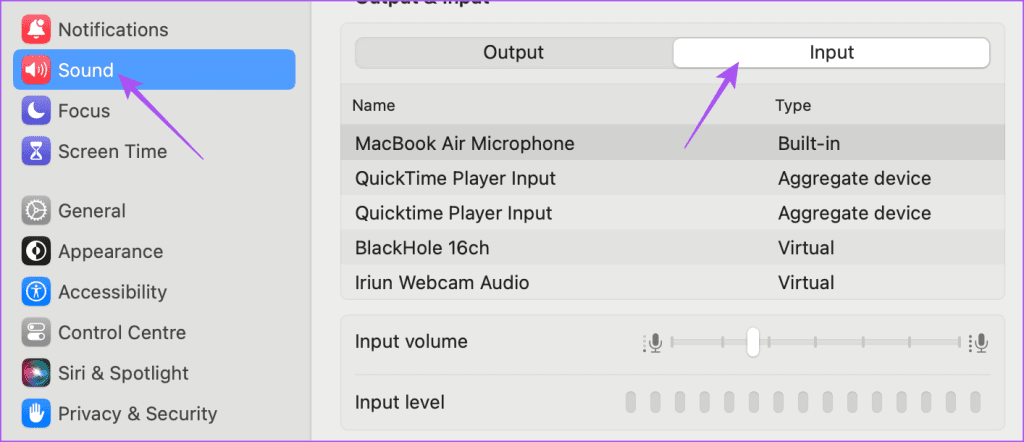Screen dimensions: 1024x442
Task: Click the Siri & Spotlight icon
Action: click(36, 373)
